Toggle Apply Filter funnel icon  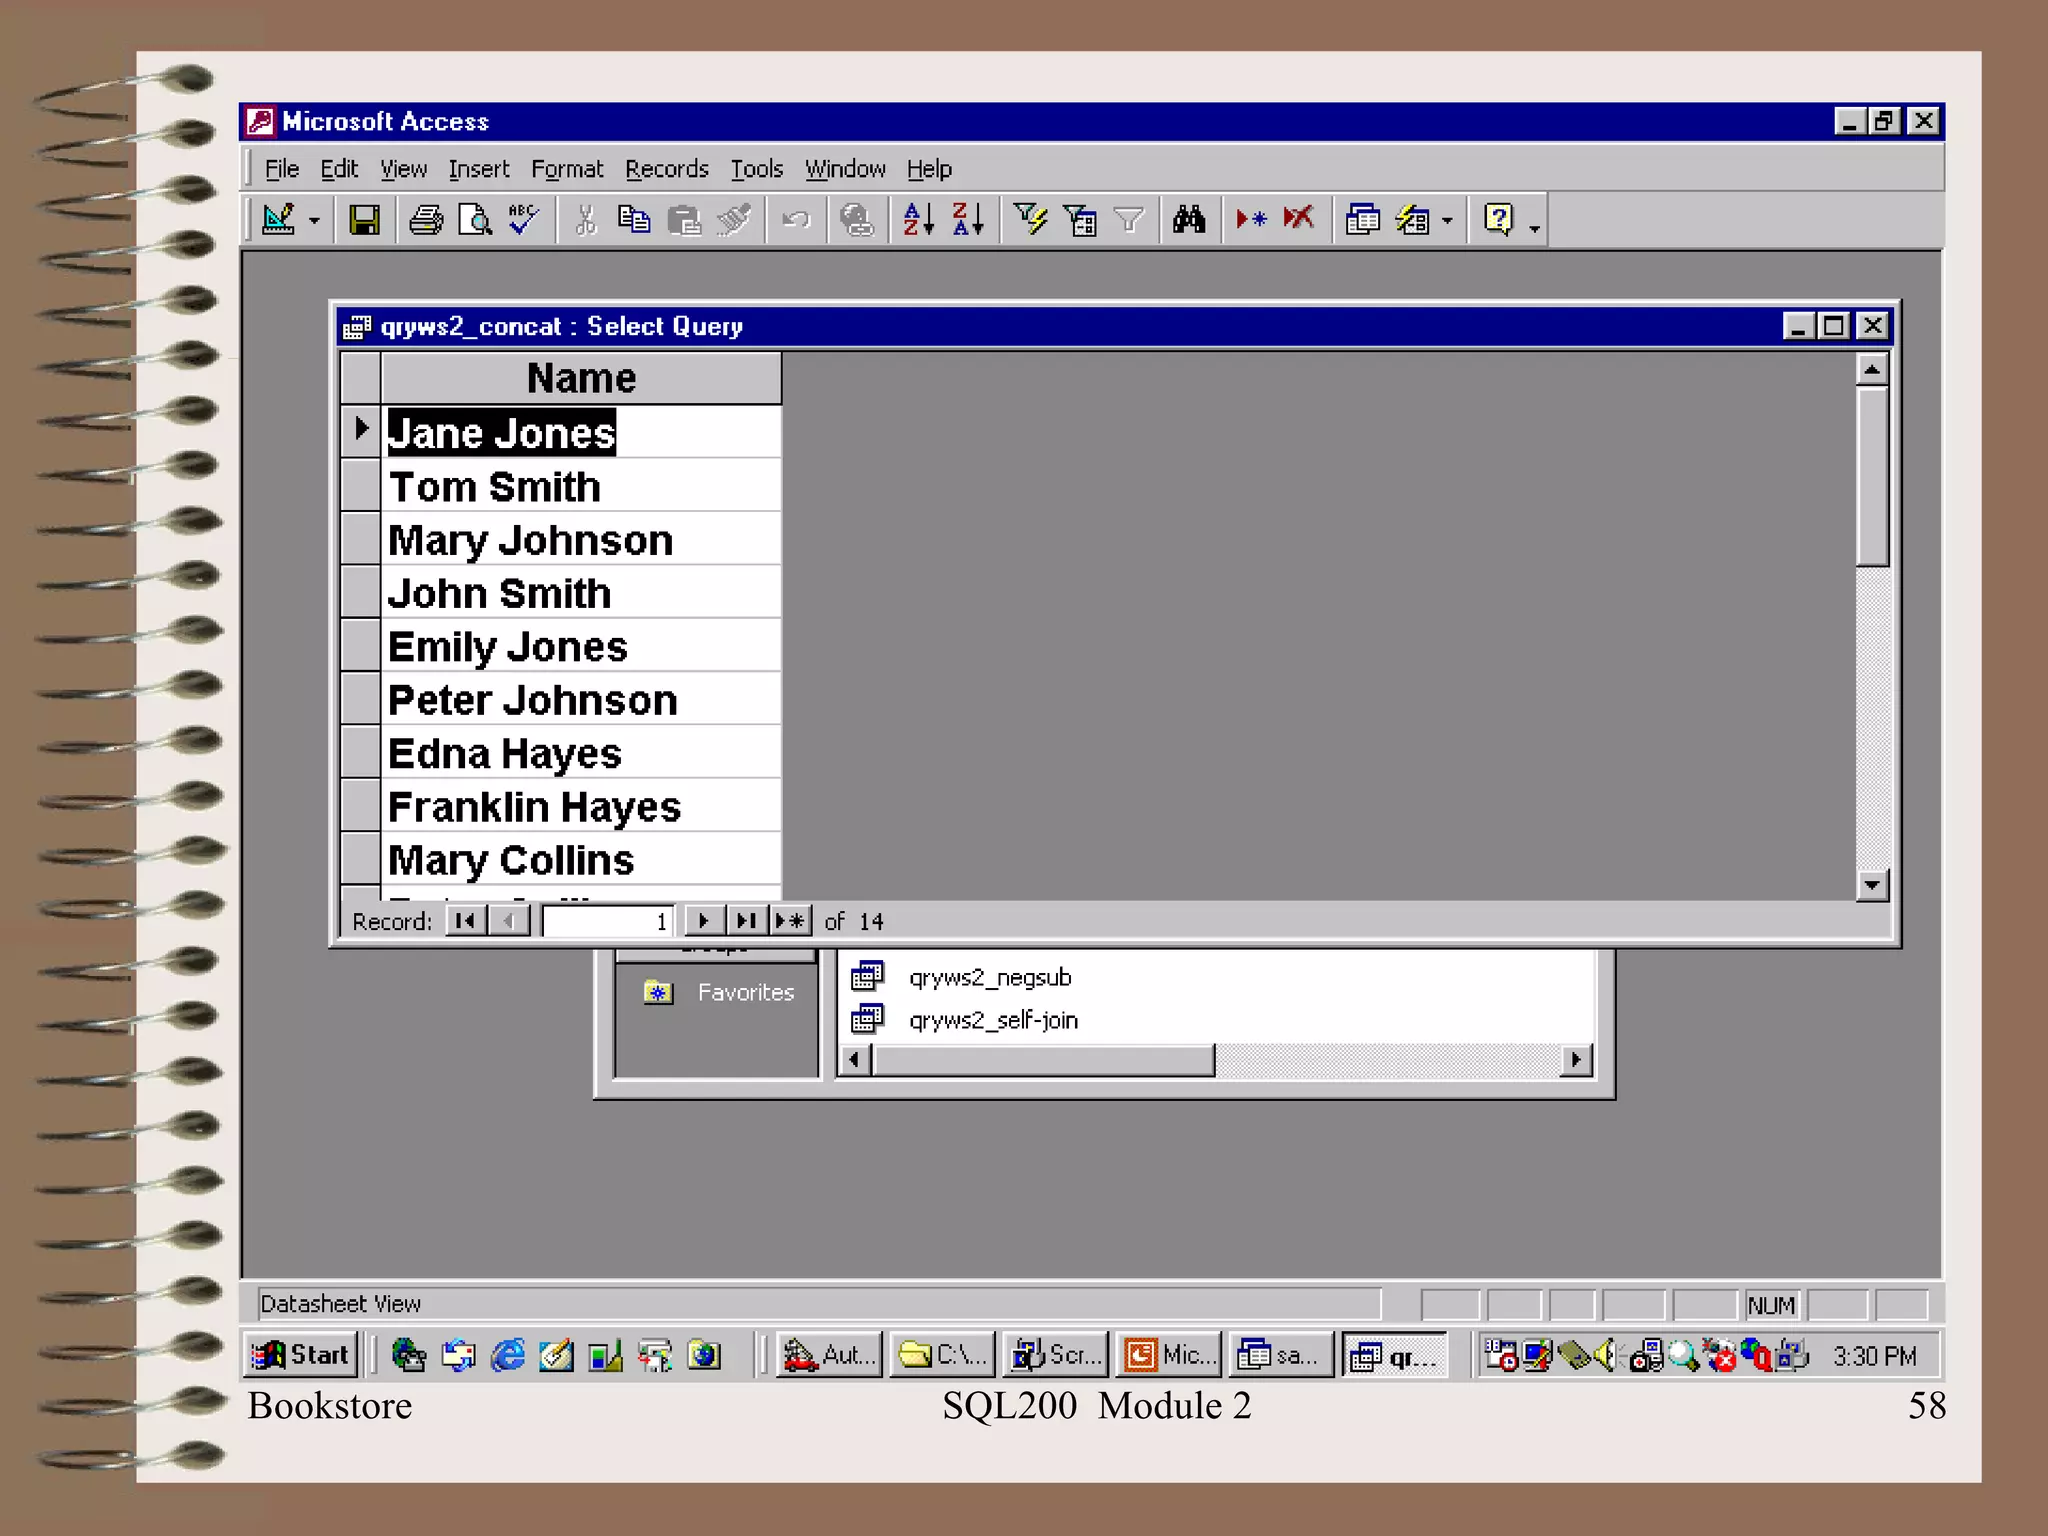pos(1128,220)
